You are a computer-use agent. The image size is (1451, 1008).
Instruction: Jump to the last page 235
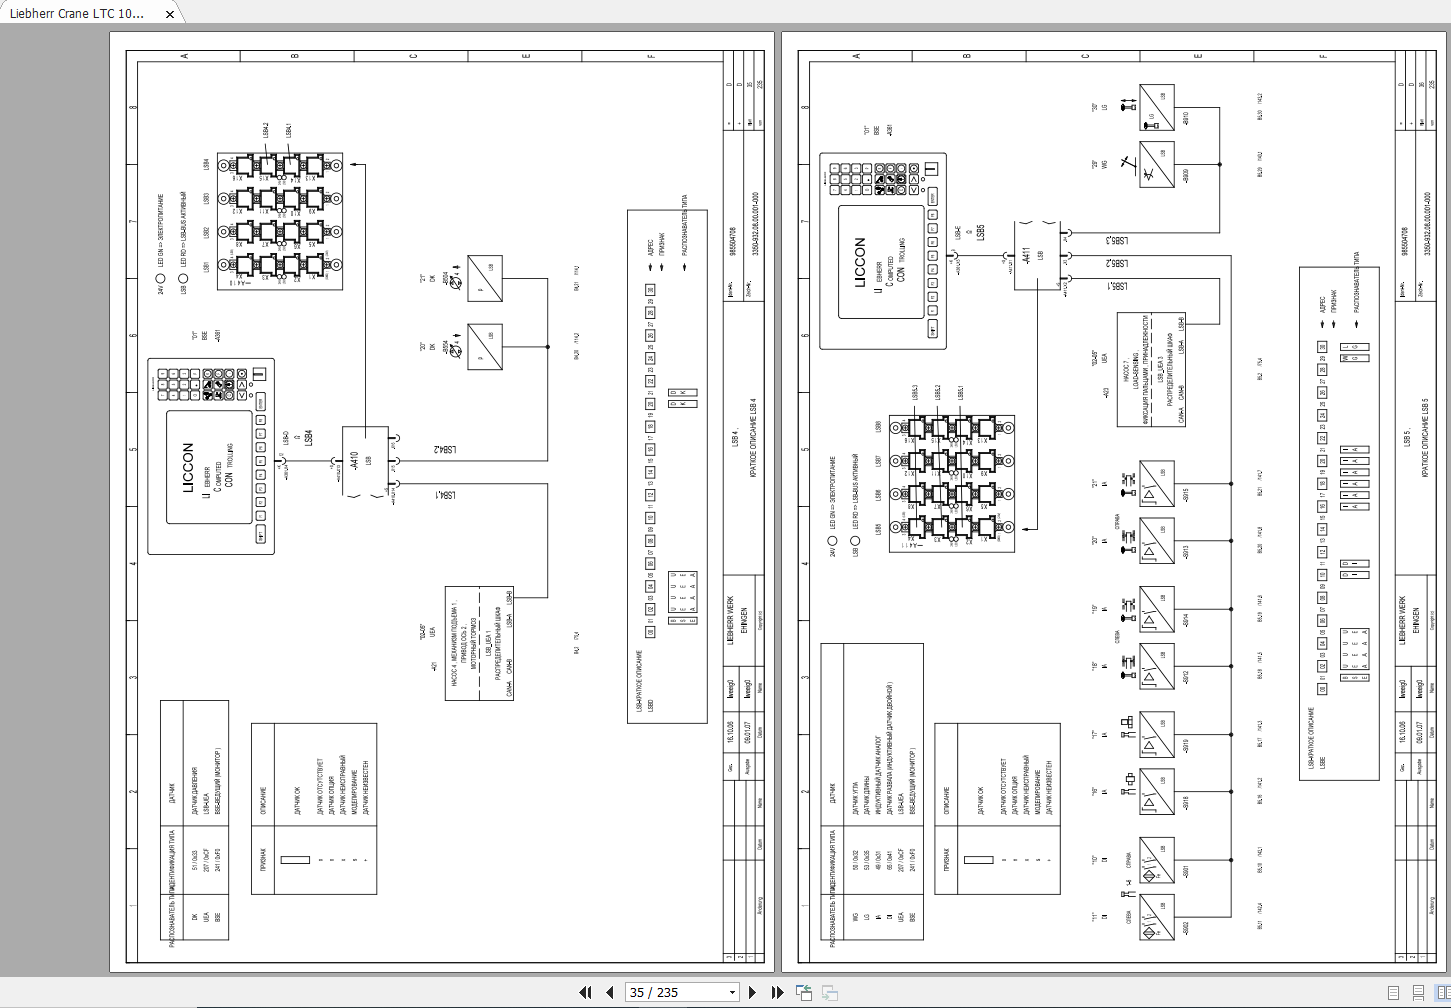[777, 992]
